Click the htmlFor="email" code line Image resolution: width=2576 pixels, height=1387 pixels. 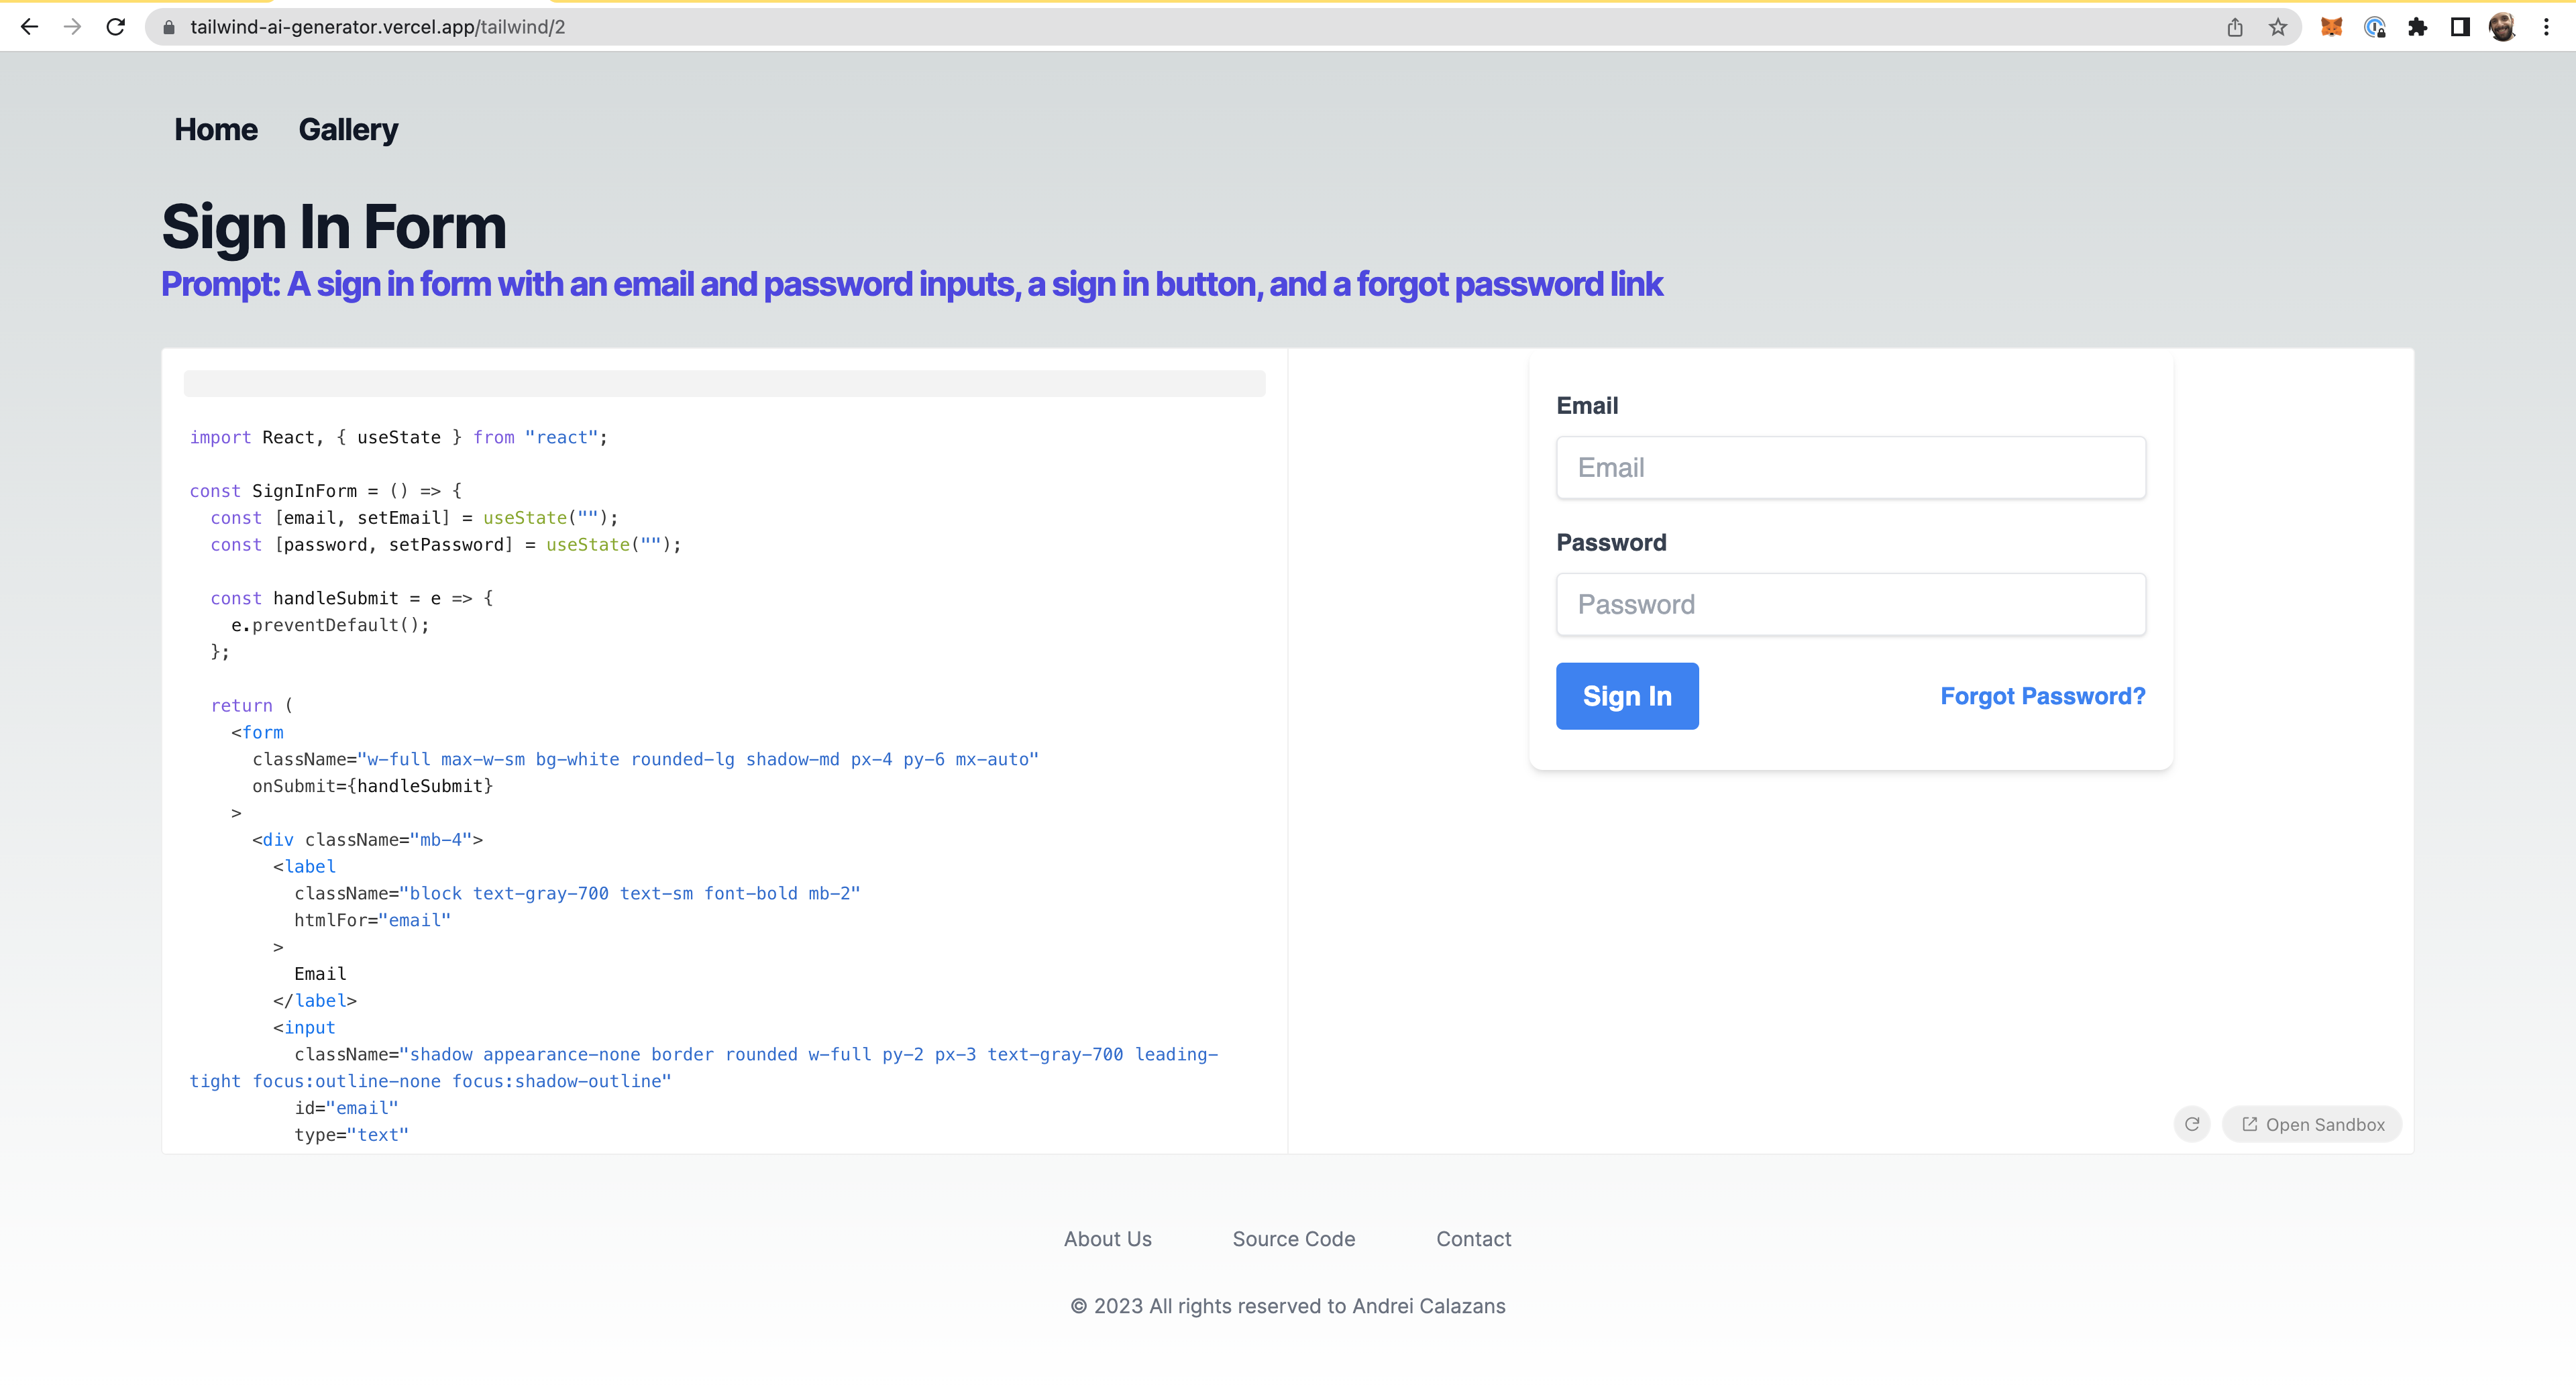coord(373,919)
